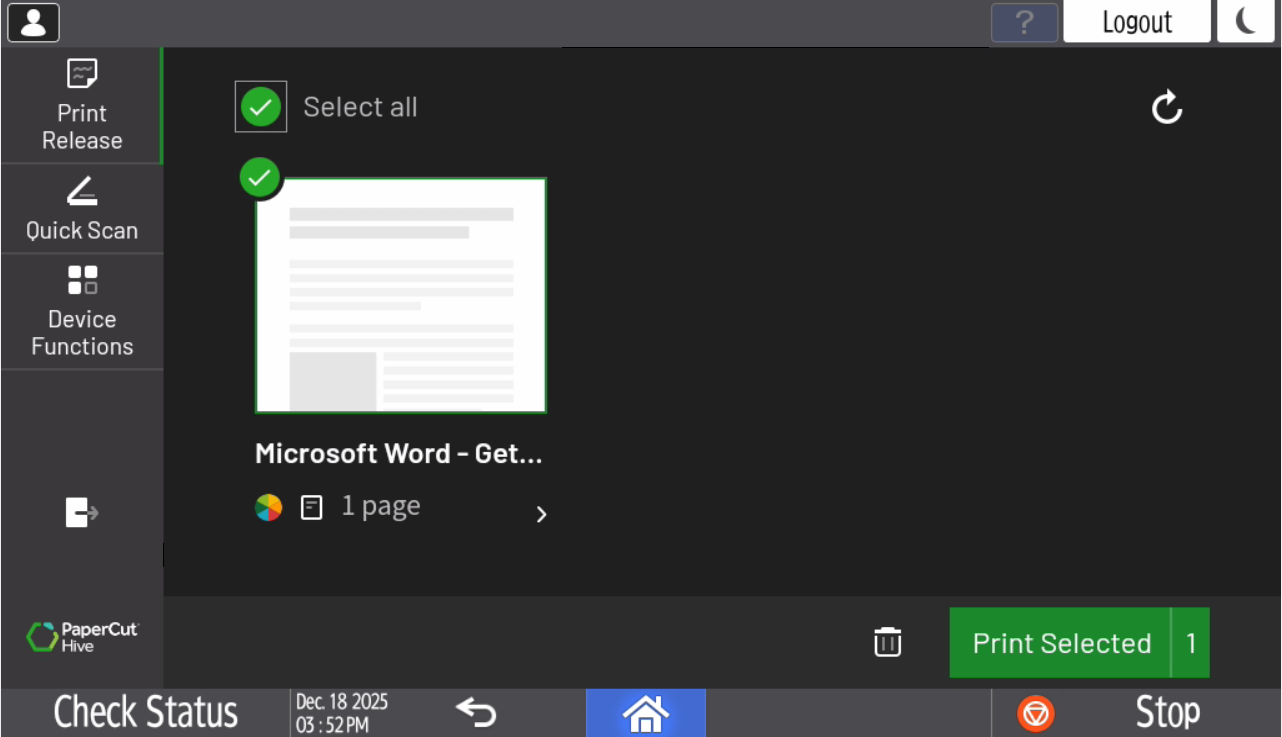Screen dimensions: 1282x737
Task: Click the color print indicator wheel
Action: 268,508
